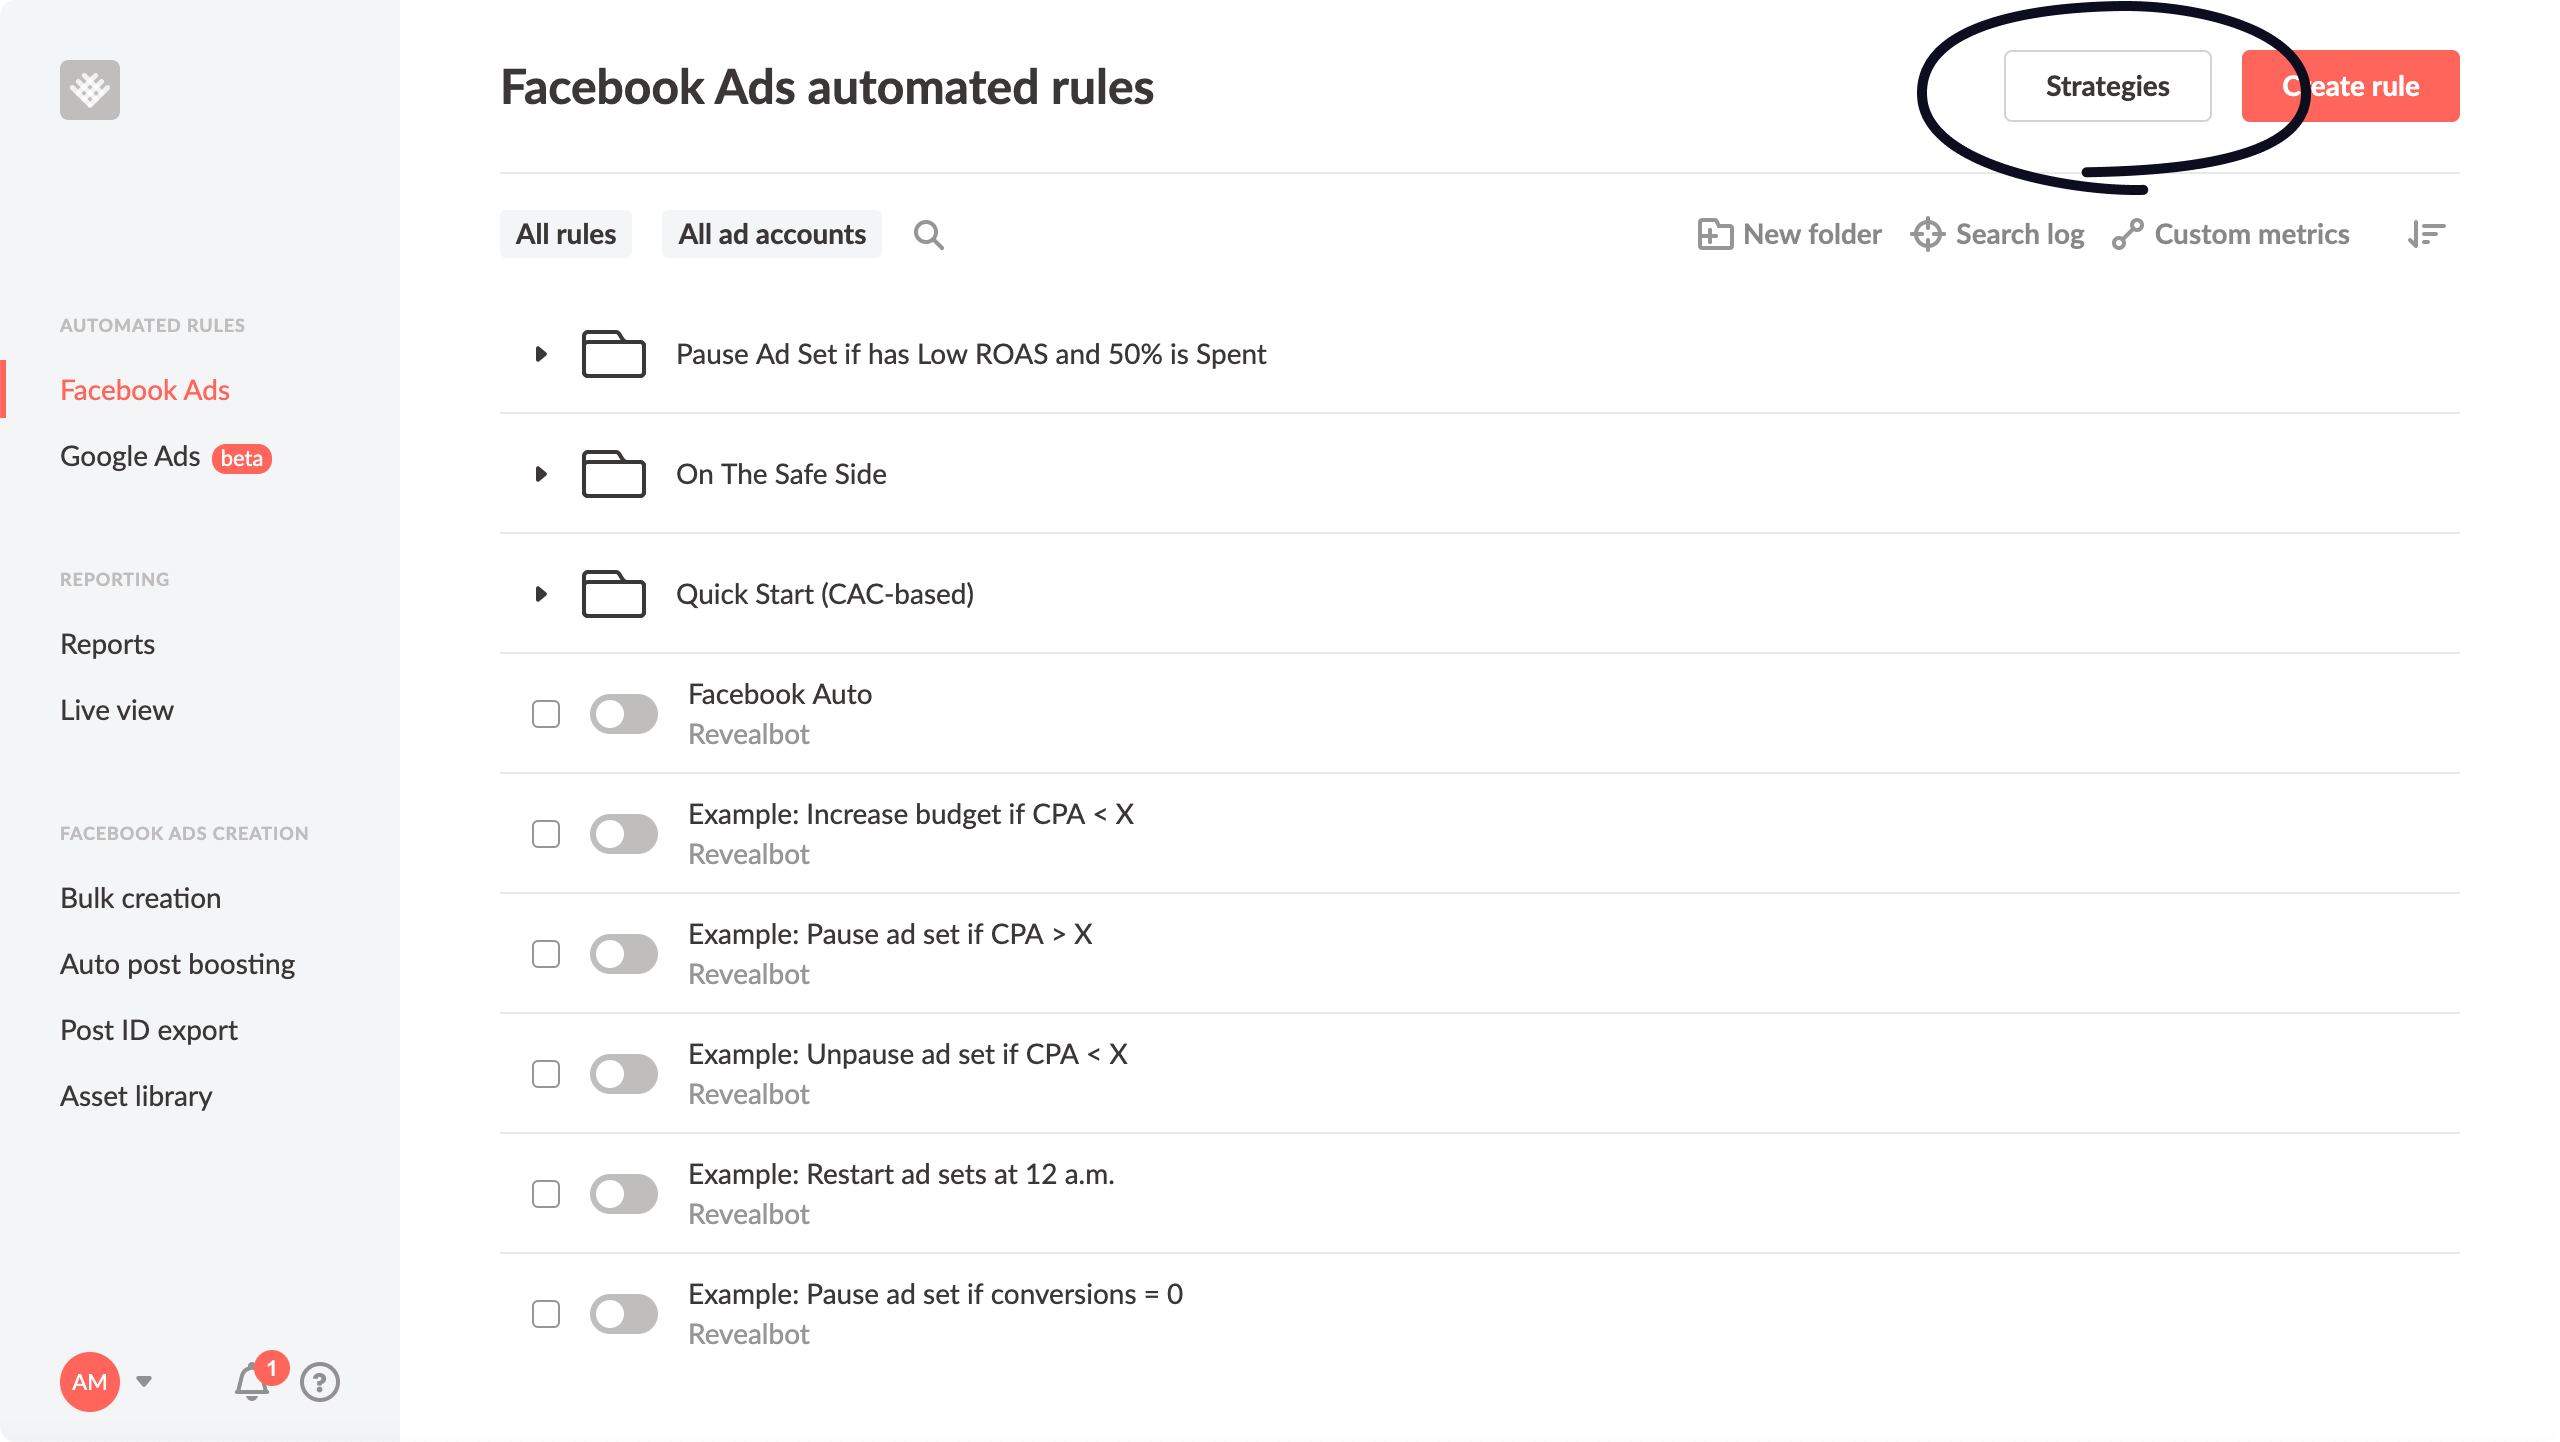Image resolution: width=2560 pixels, height=1442 pixels.
Task: Click folder icon for Pause Ad Set Low ROAS
Action: (613, 354)
